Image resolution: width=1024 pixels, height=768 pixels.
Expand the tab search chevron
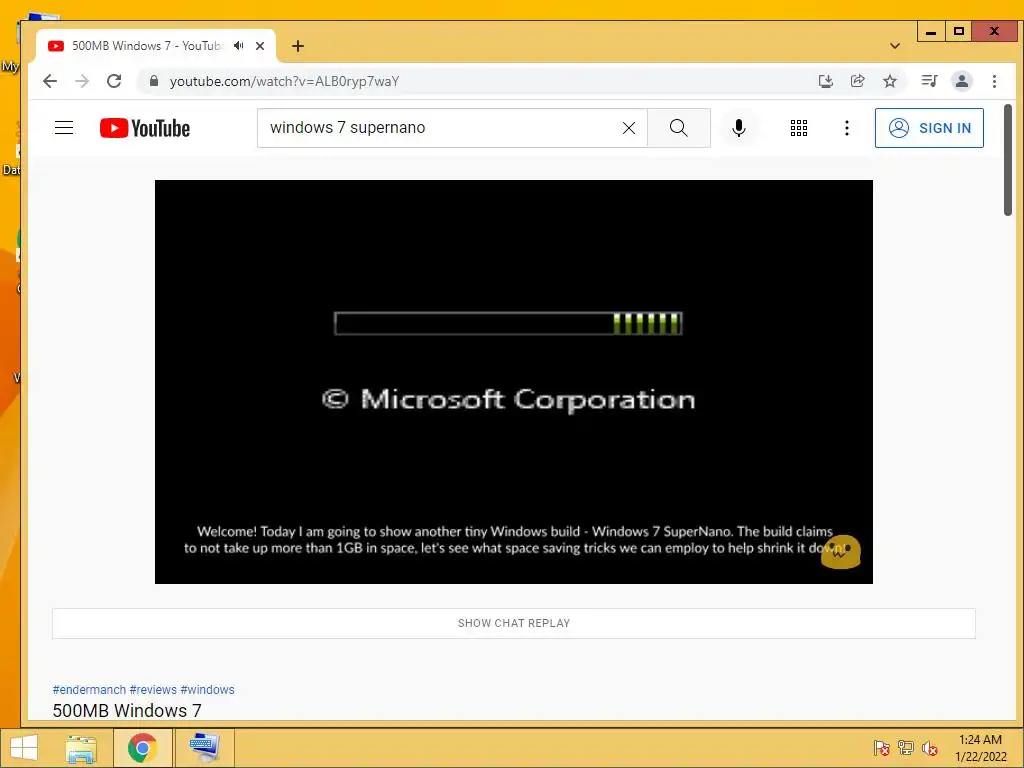[x=895, y=46]
